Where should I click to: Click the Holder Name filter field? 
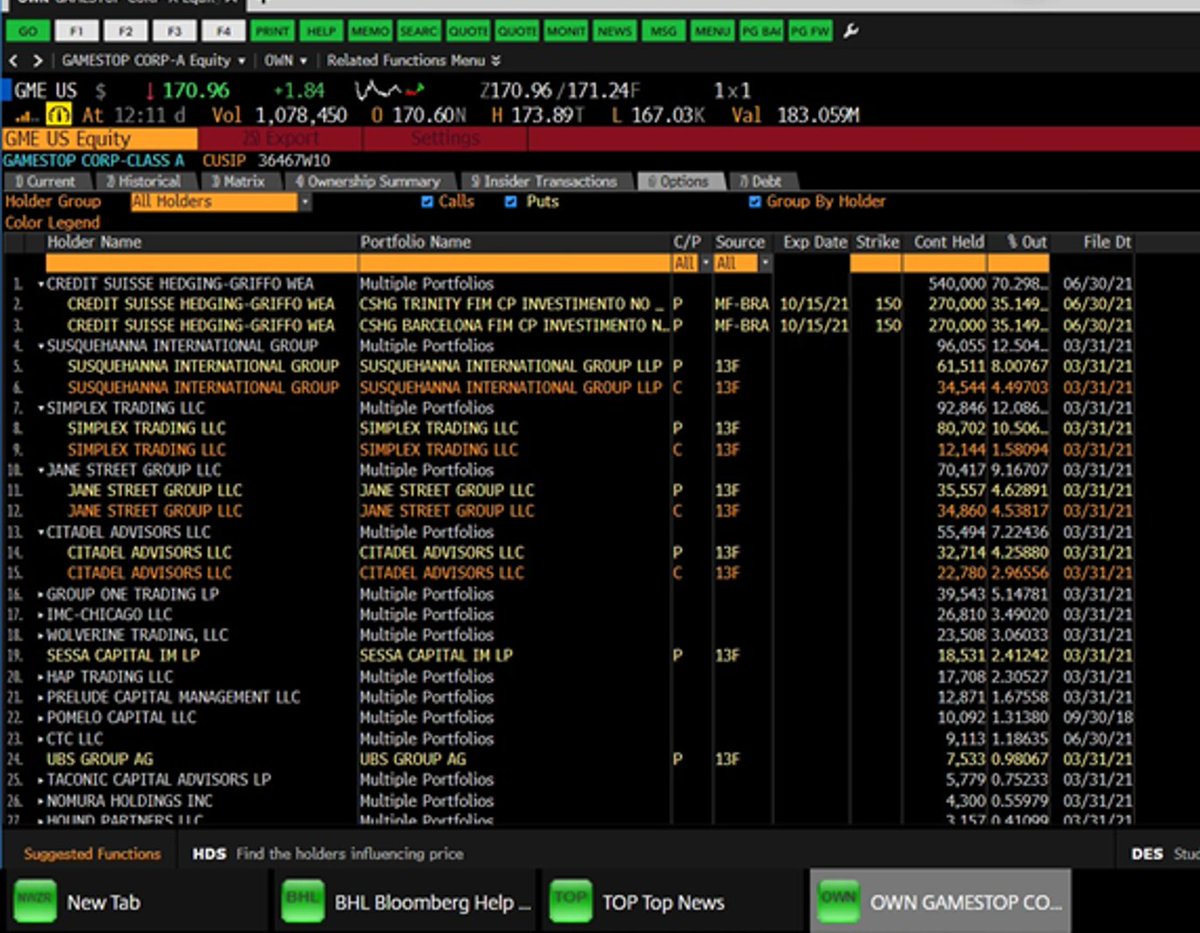pos(201,263)
